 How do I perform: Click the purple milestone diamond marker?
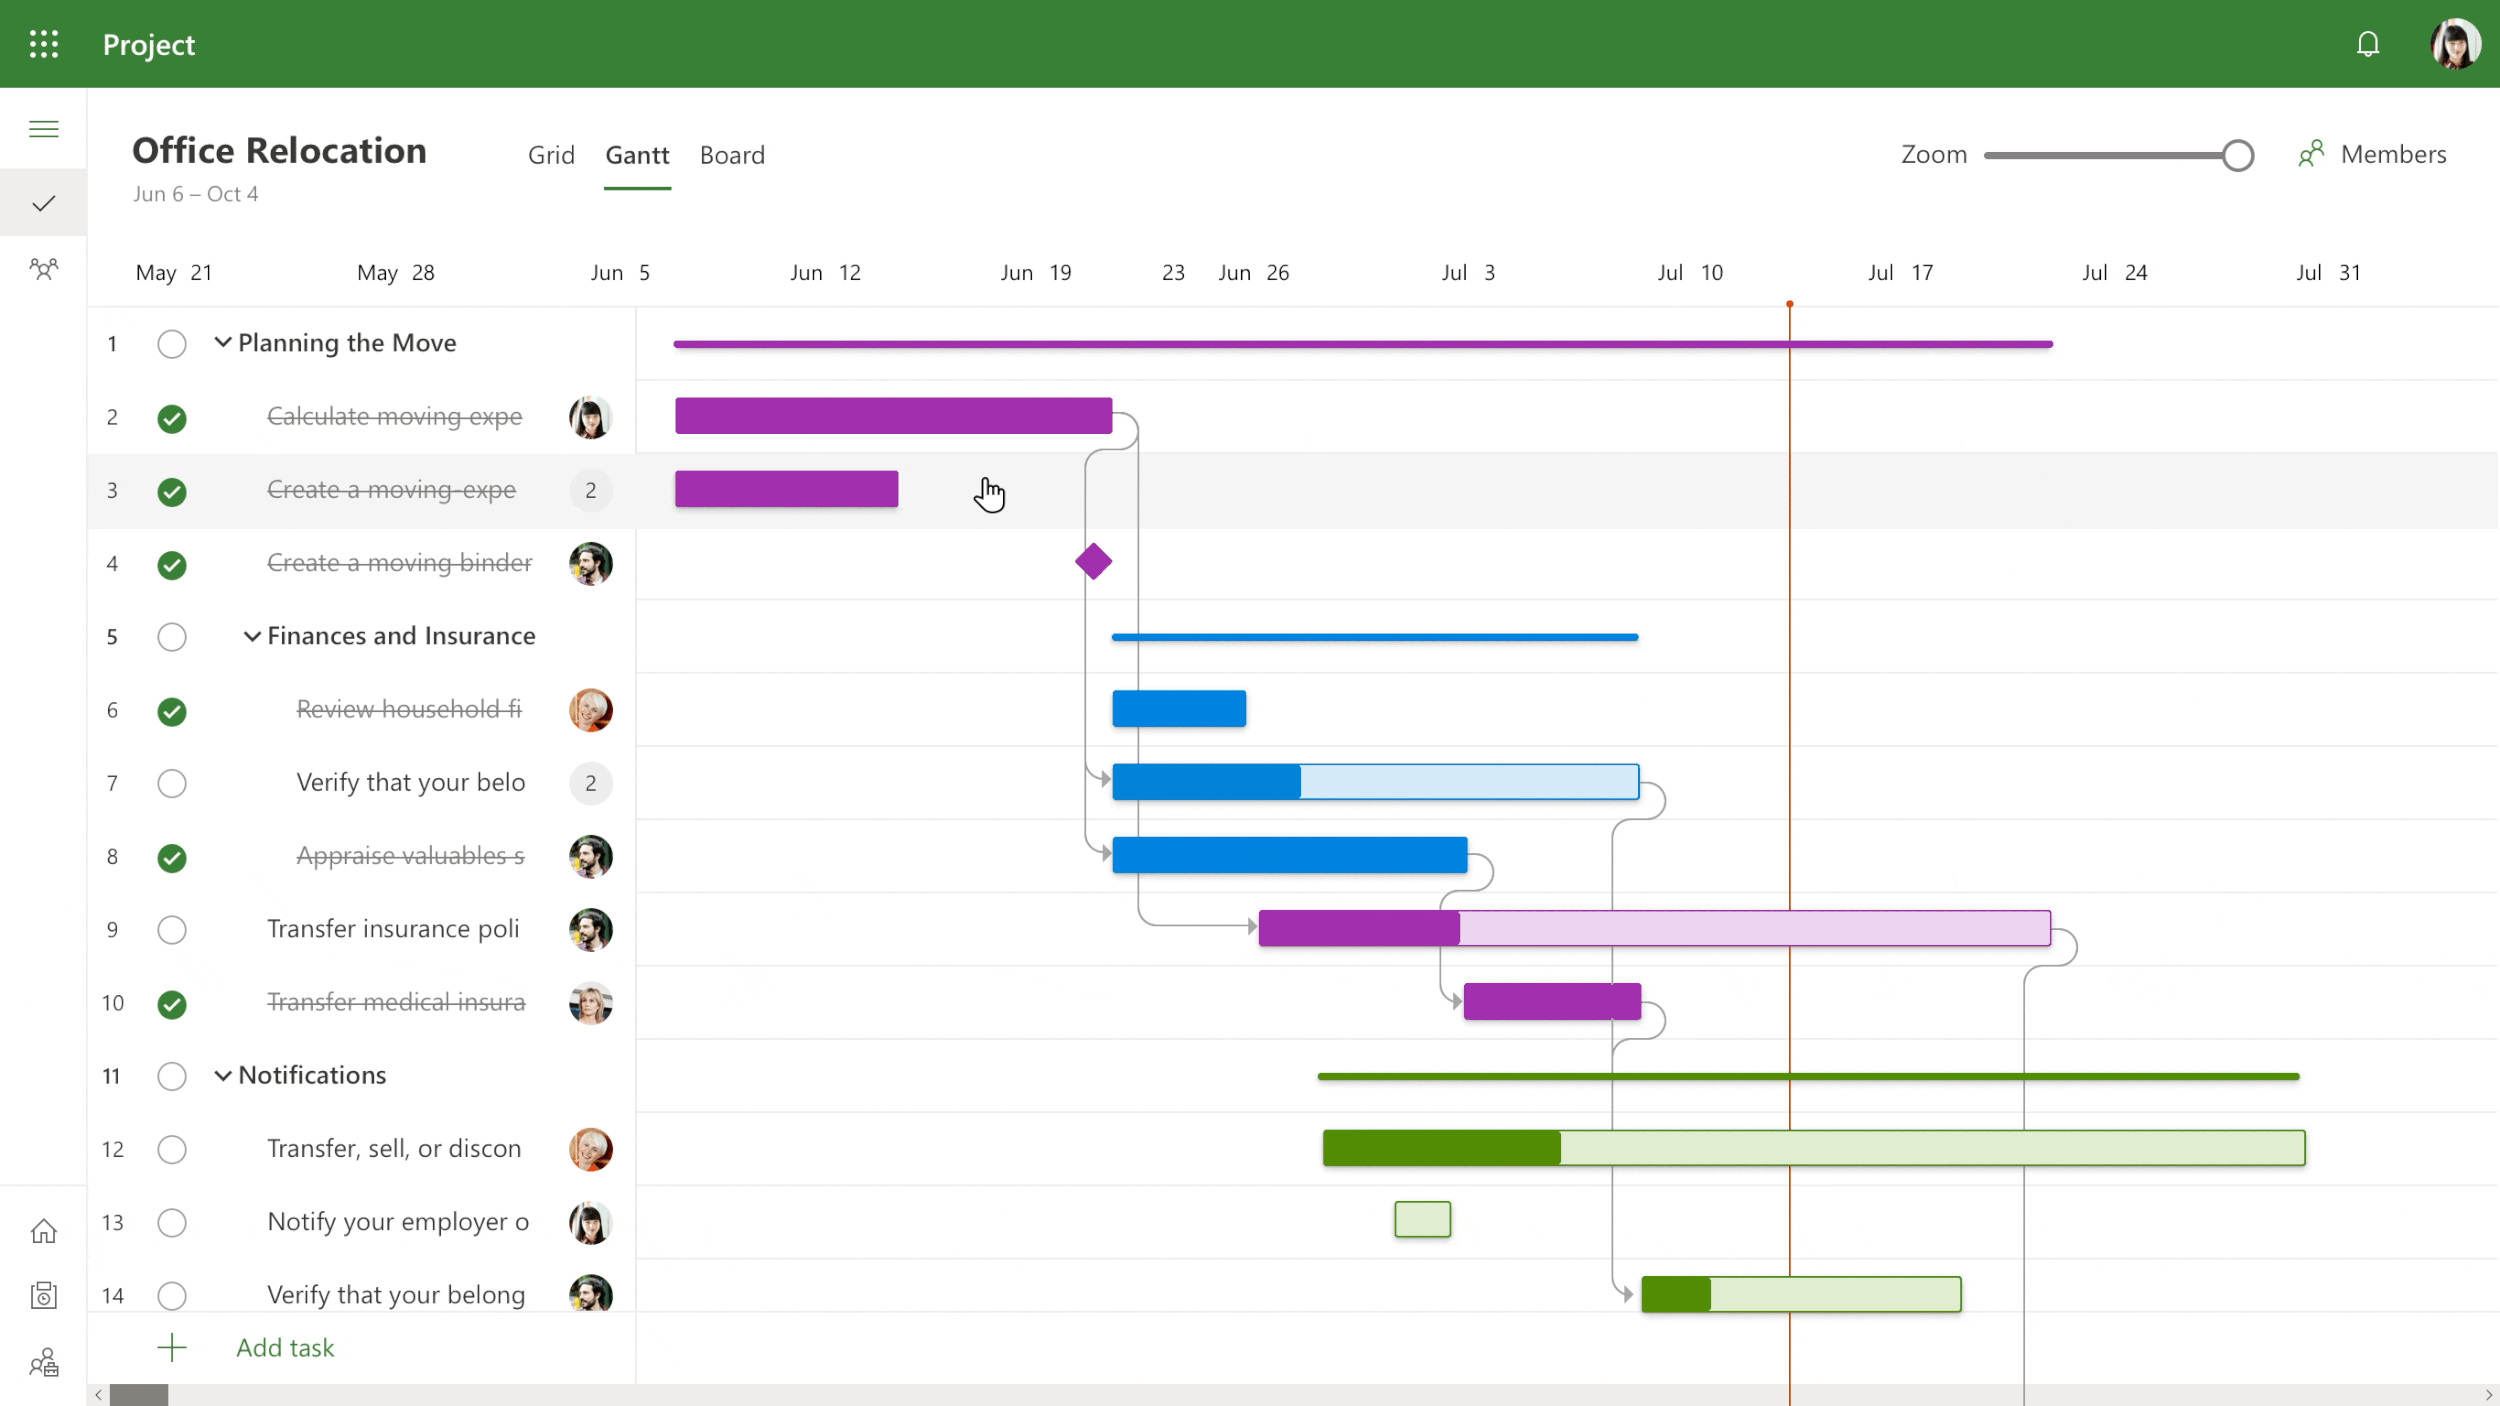coord(1093,561)
